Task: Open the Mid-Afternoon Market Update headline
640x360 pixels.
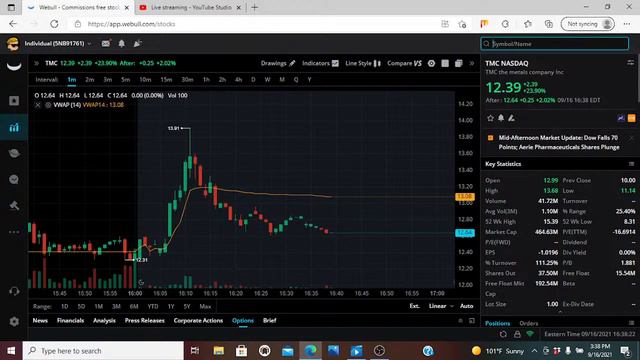Action: [x=559, y=142]
